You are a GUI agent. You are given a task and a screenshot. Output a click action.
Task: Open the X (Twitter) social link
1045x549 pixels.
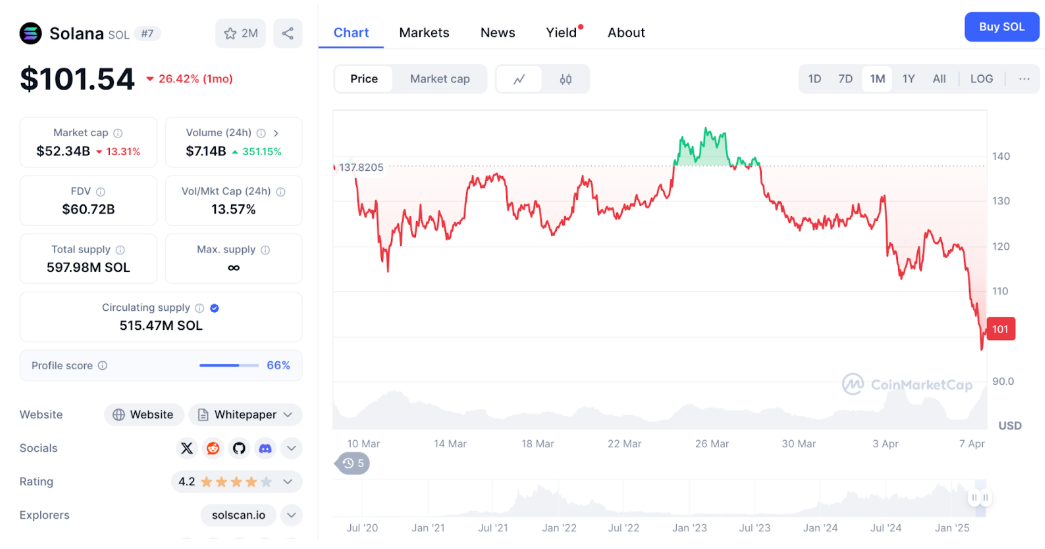click(x=187, y=448)
